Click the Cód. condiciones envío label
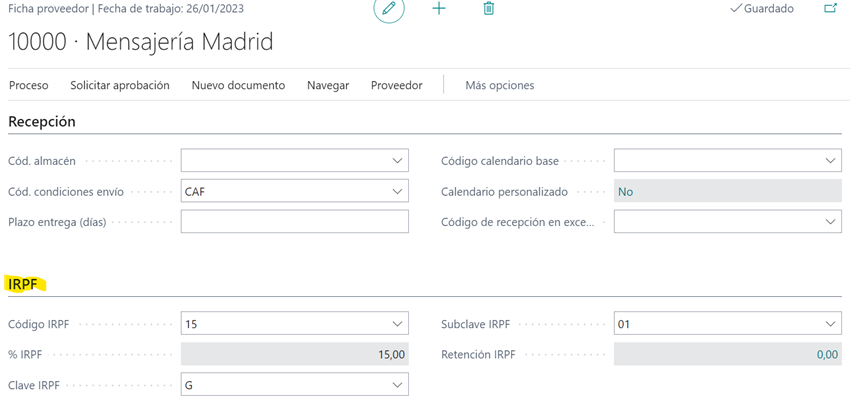 pos(66,192)
